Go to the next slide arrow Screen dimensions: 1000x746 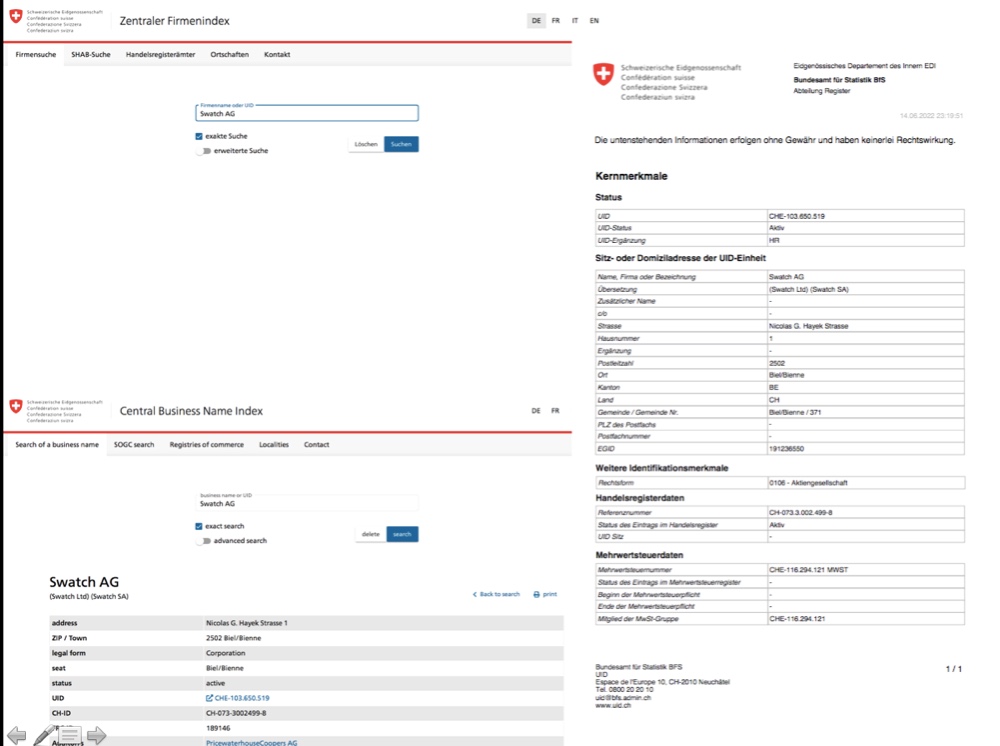pos(96,735)
